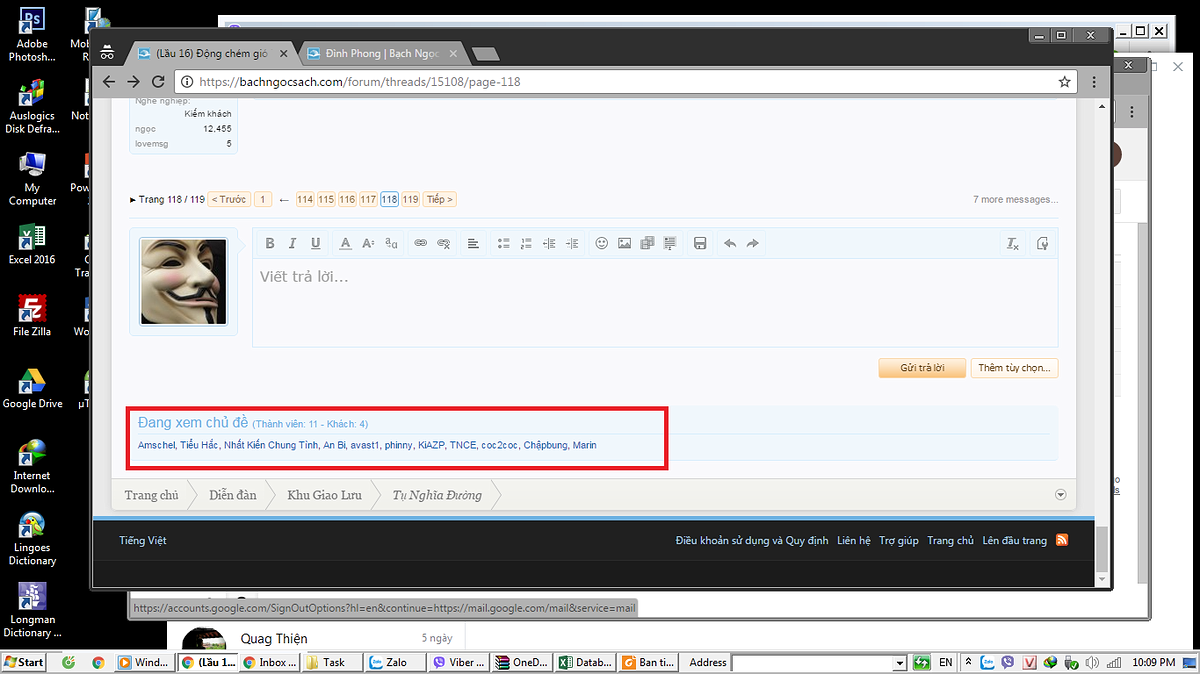Open the font size dropdown
This screenshot has width=1200, height=674.
point(368,243)
